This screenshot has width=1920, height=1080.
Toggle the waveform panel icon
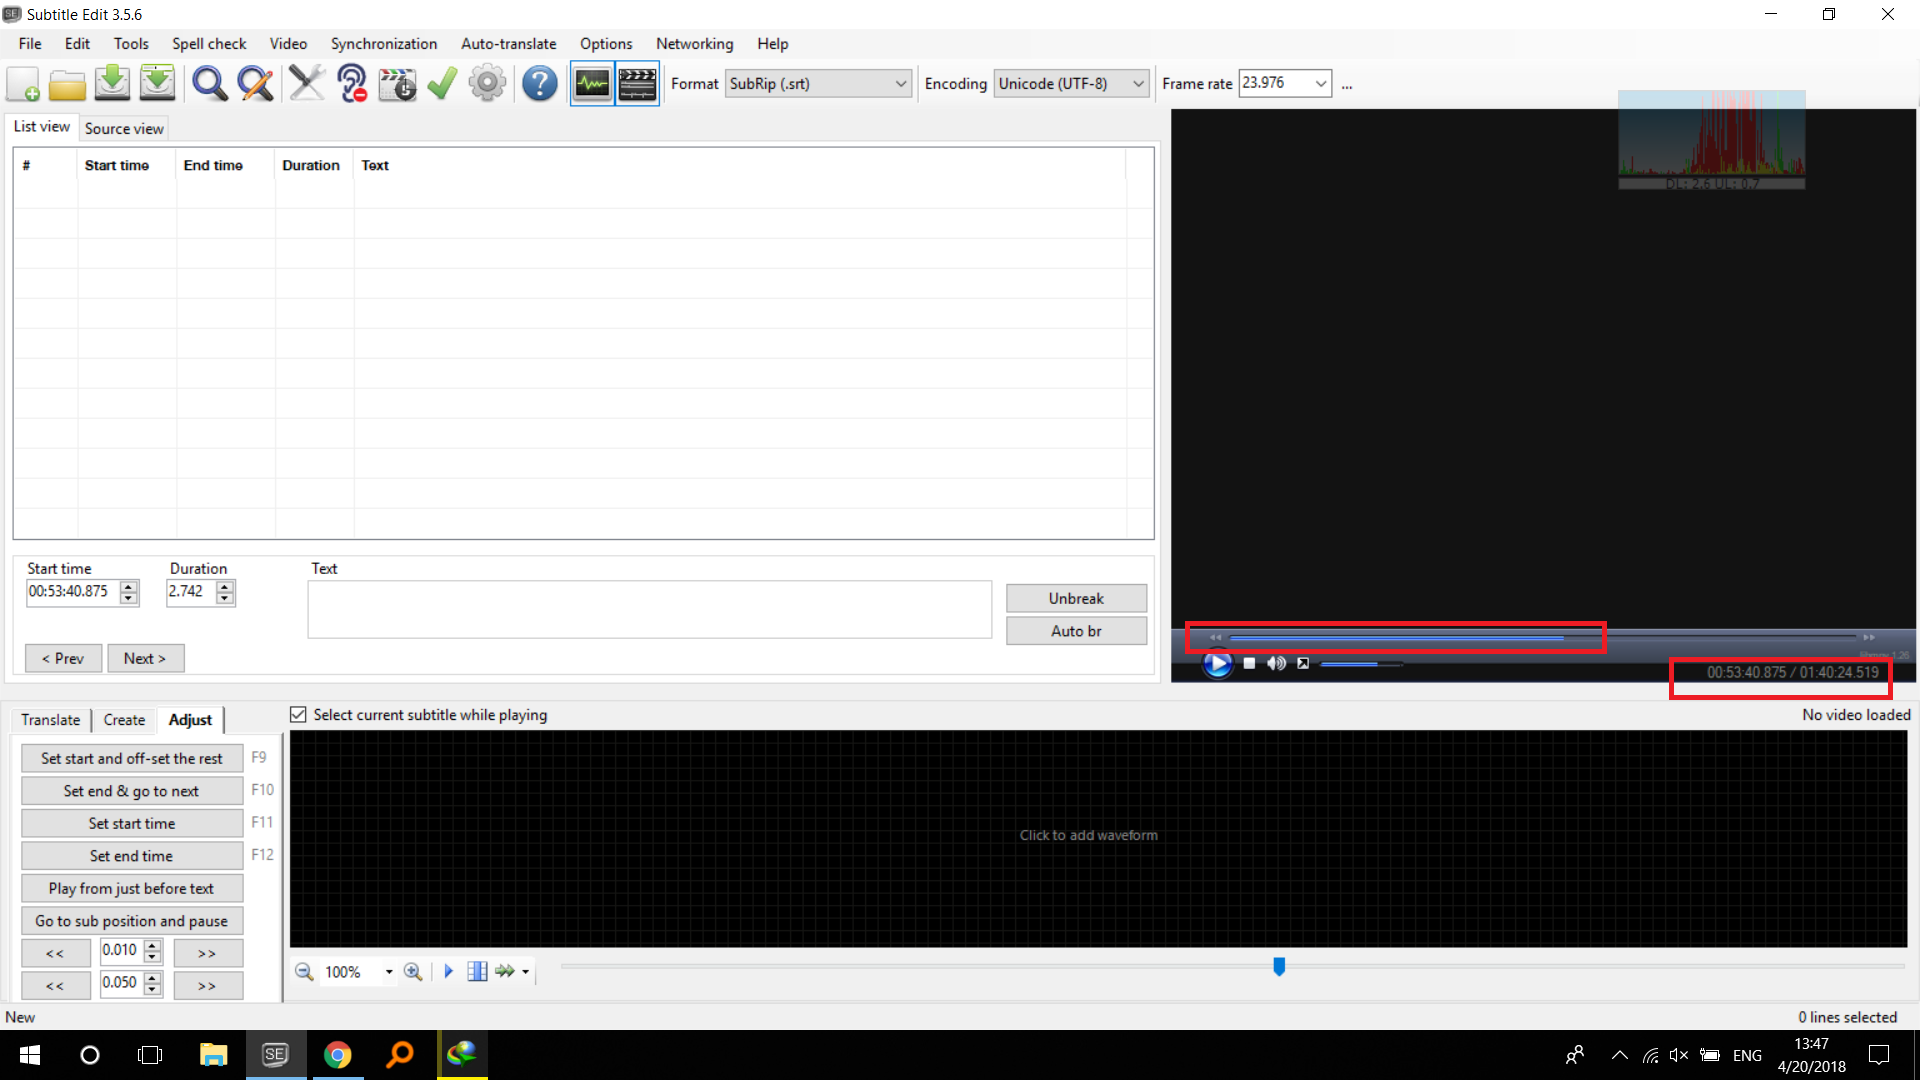(592, 83)
